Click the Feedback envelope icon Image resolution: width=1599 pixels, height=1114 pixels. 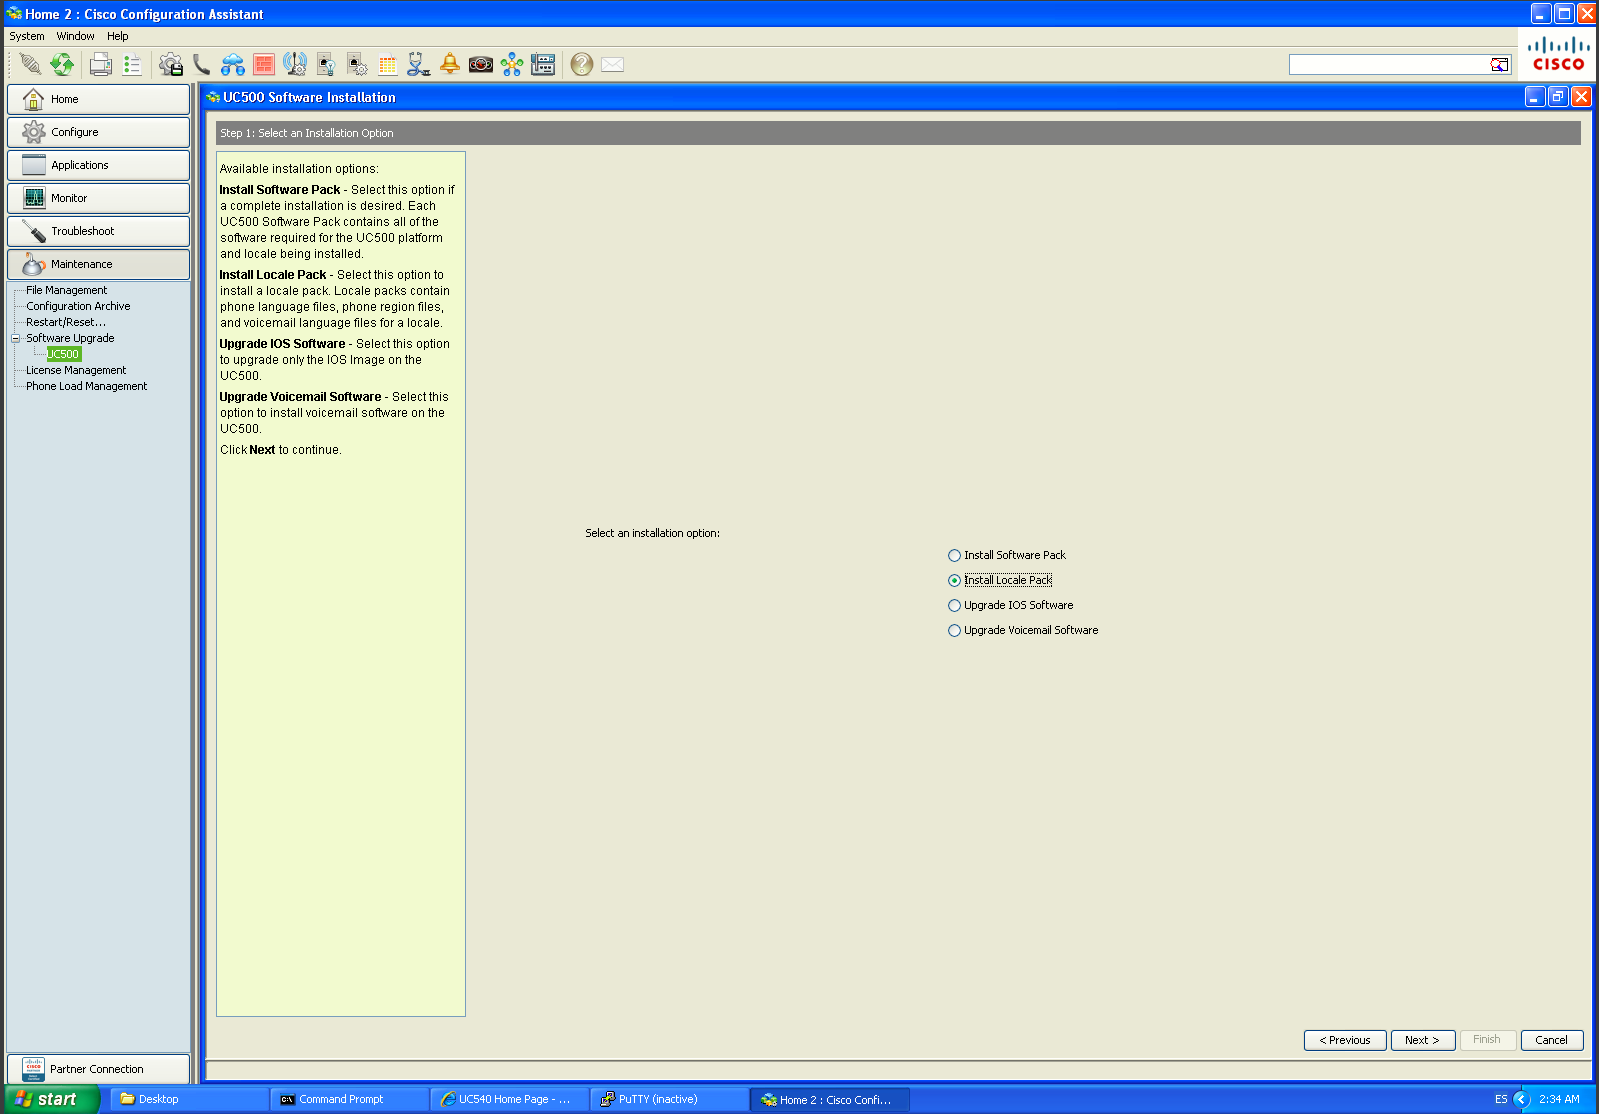point(613,64)
